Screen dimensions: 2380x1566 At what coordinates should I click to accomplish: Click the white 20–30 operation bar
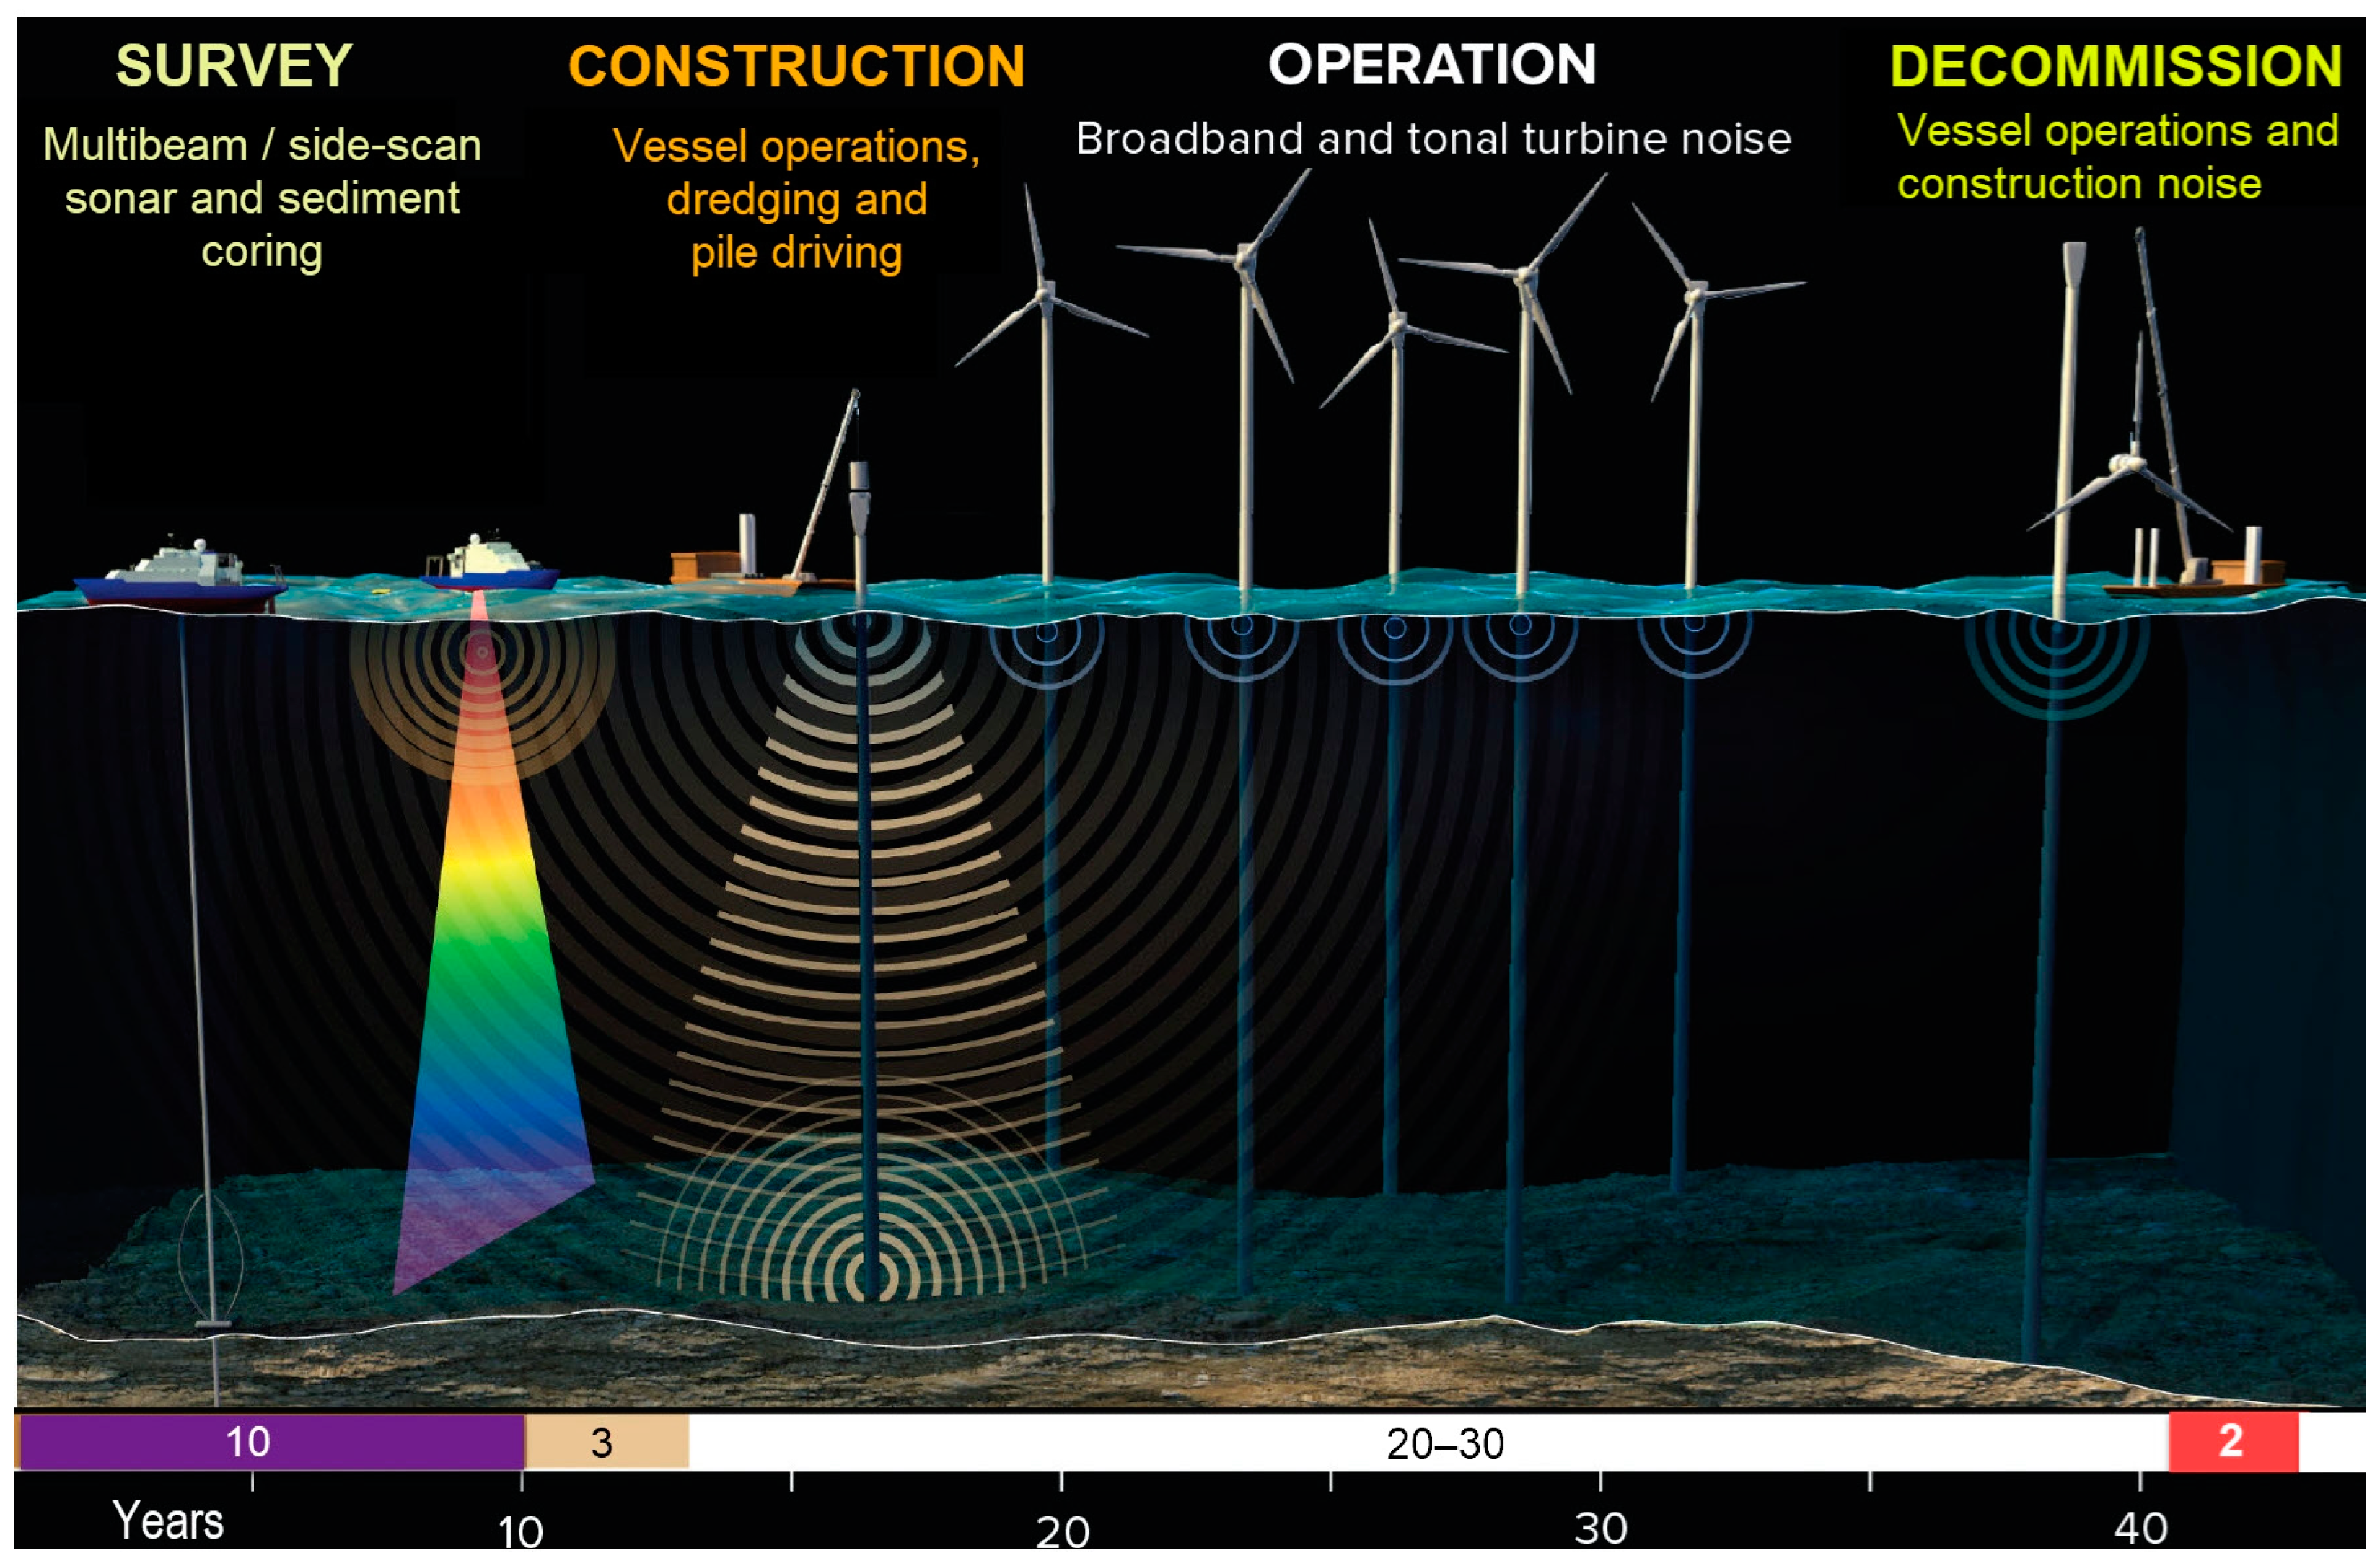(x=1444, y=1443)
